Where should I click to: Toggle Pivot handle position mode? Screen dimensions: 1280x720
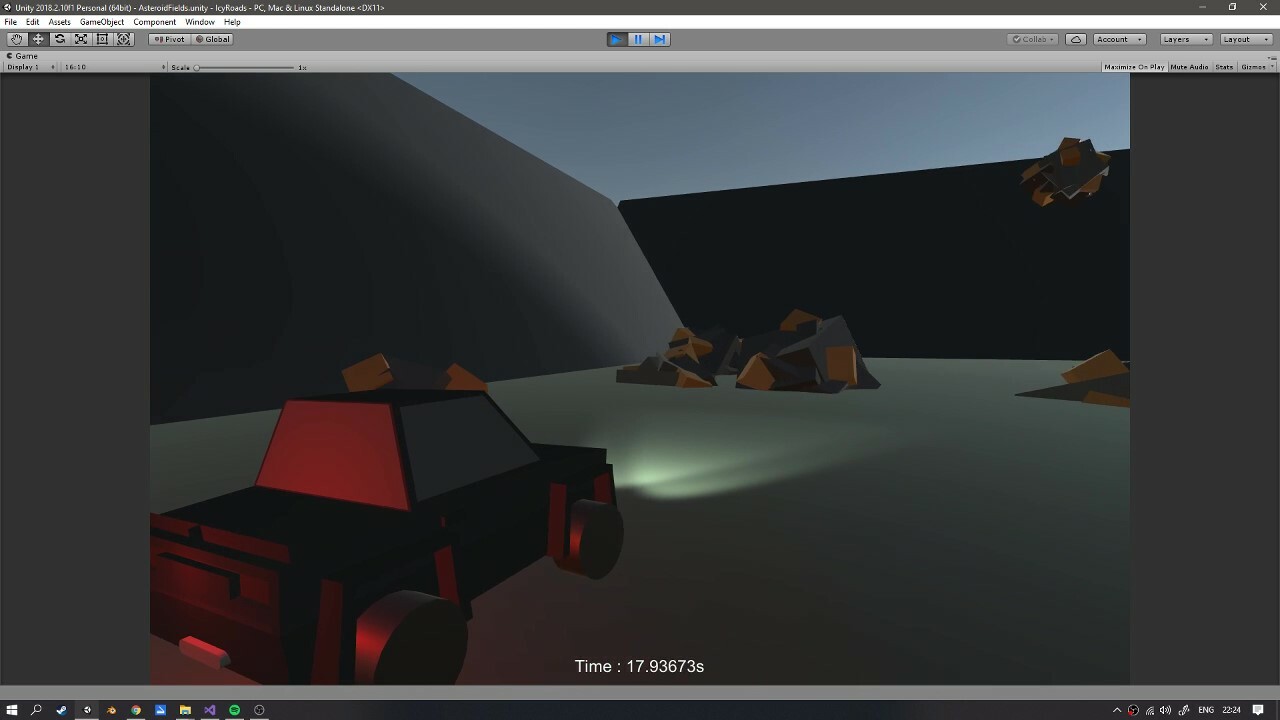pyautogui.click(x=169, y=39)
